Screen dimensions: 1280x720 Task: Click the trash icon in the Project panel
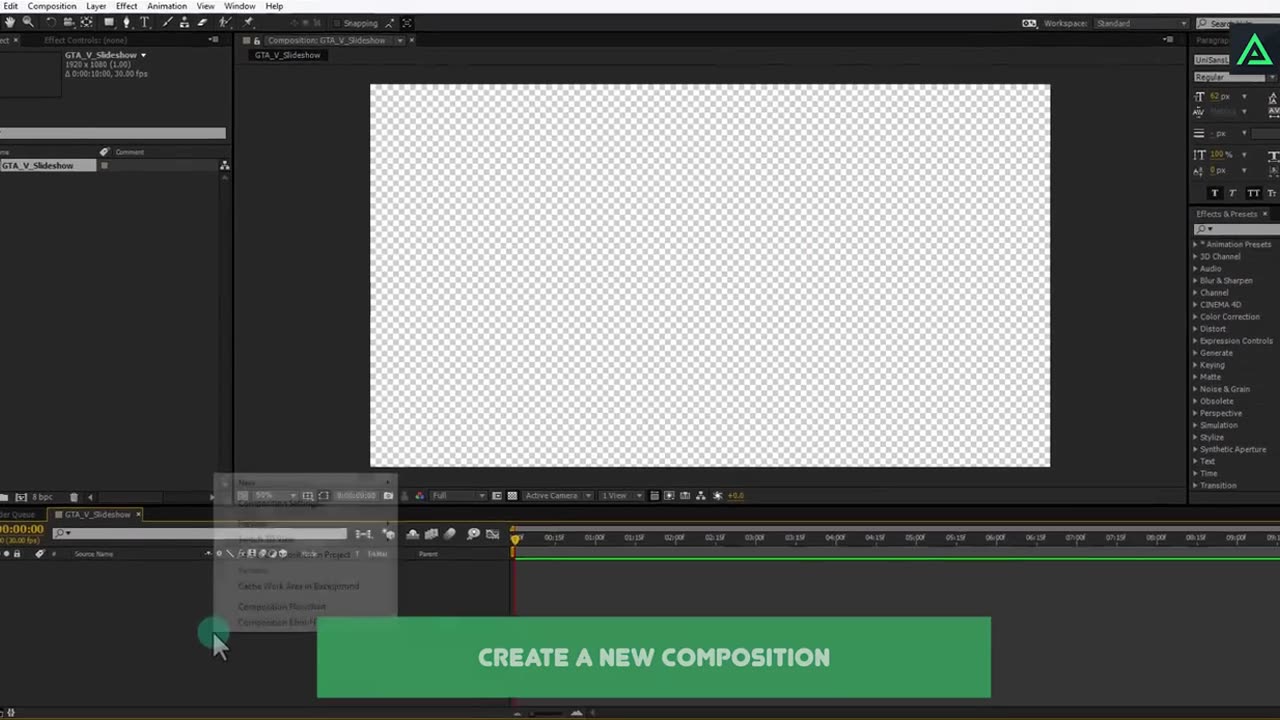pos(73,497)
